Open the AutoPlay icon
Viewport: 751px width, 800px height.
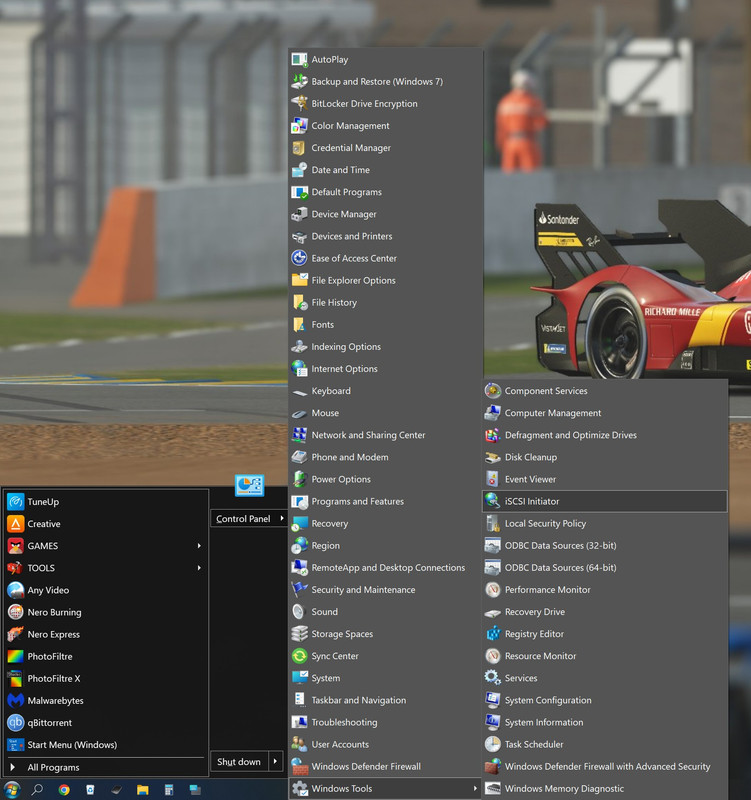coord(299,59)
